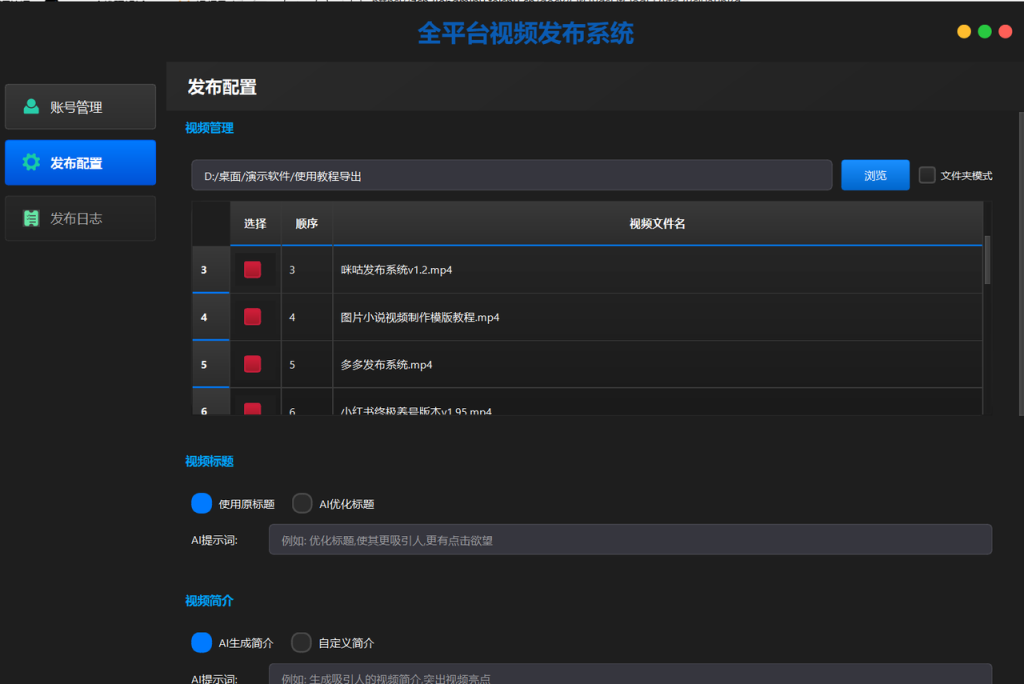Viewport: 1024px width, 684px height.
Task: Select file name 多多发布系统.mp4
Action: pyautogui.click(x=387, y=365)
